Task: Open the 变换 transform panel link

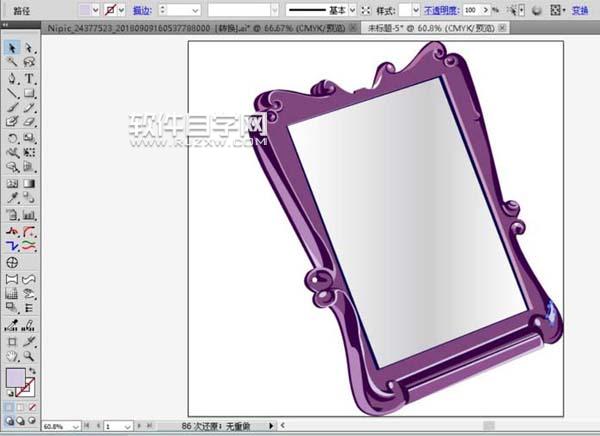Action: coord(580,10)
